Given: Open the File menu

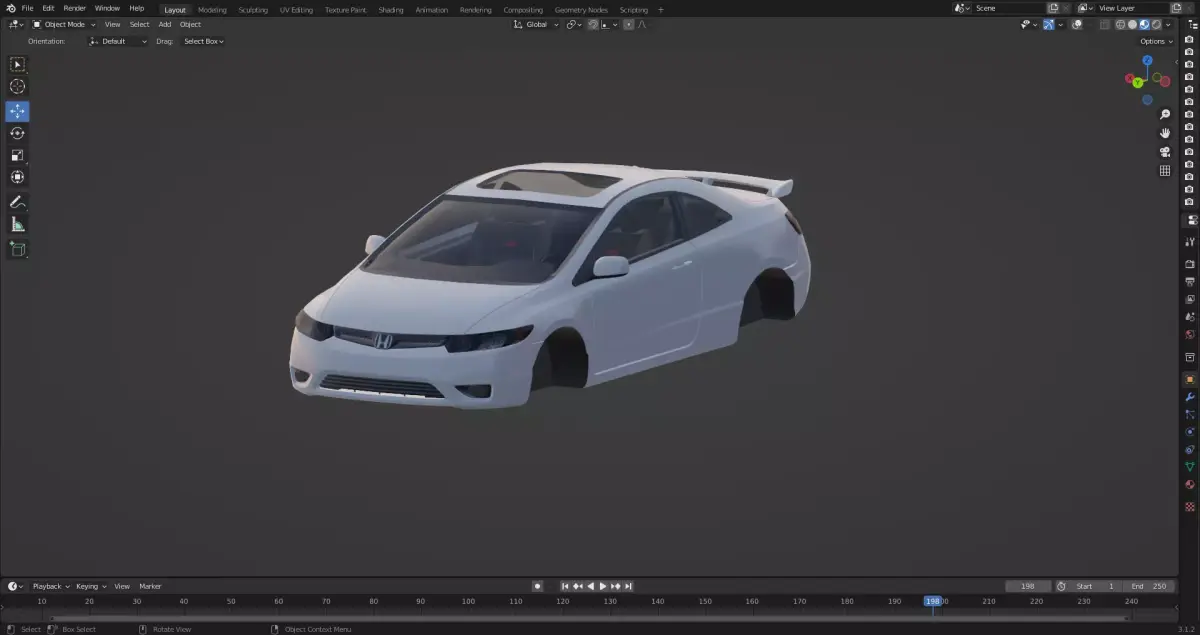Looking at the screenshot, I should pos(28,8).
